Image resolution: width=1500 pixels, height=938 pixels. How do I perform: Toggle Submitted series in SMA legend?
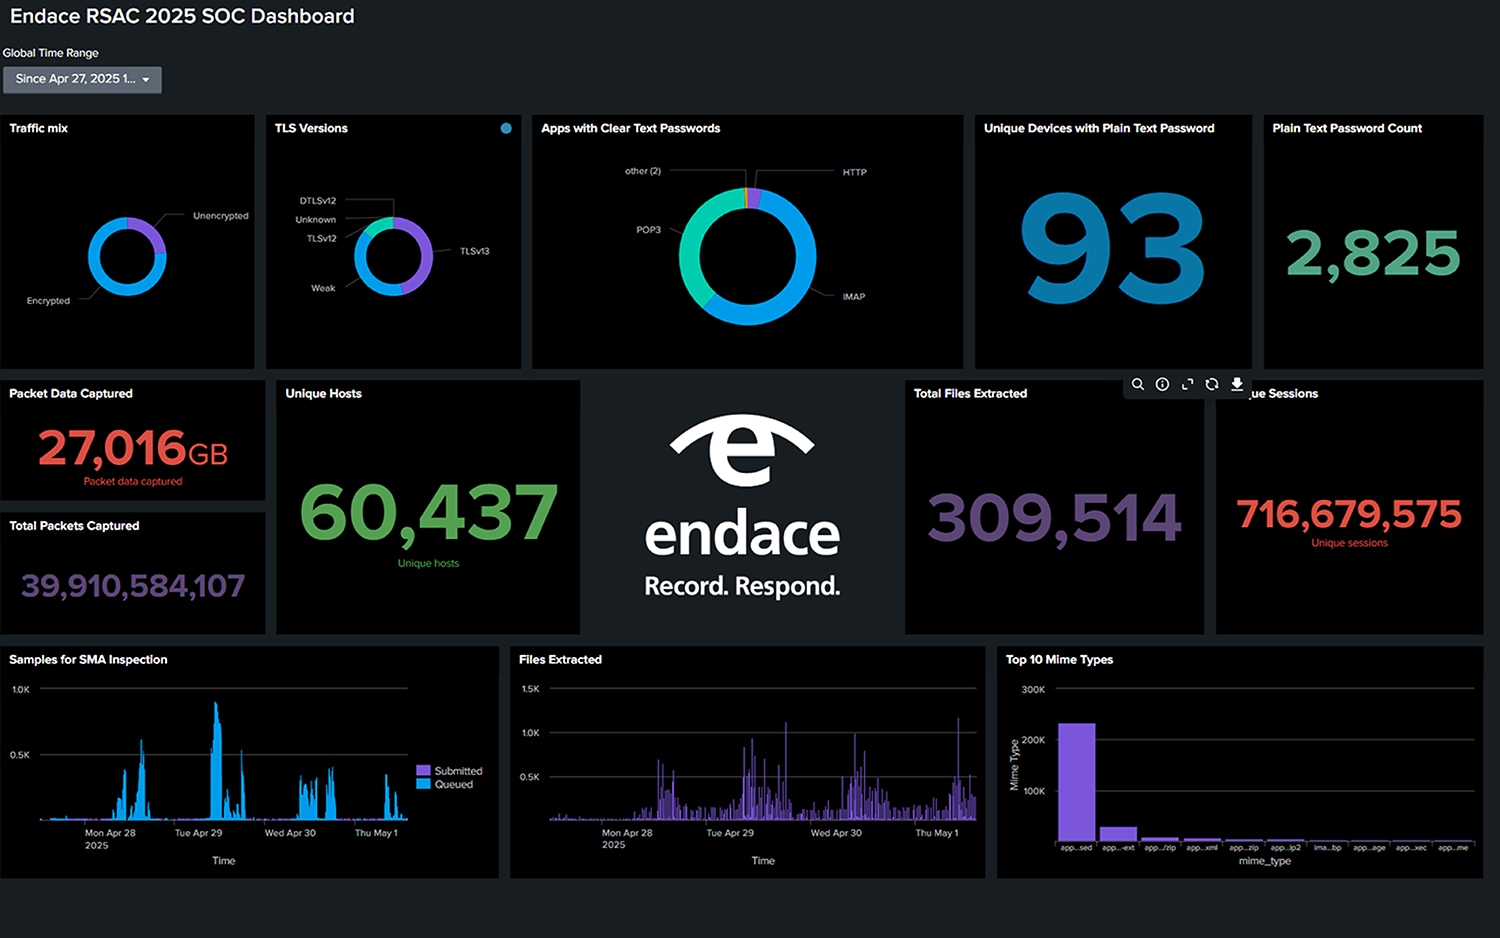pyautogui.click(x=450, y=771)
